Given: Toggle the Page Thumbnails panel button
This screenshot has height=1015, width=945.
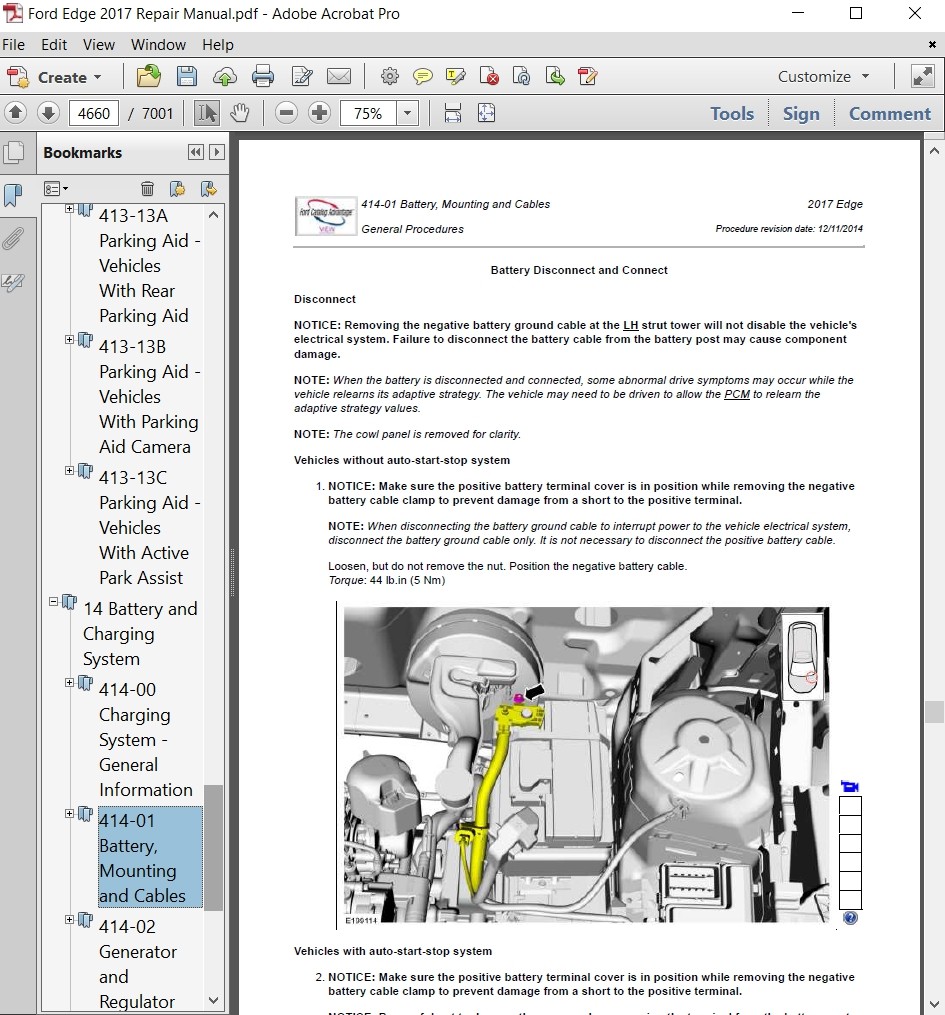Looking at the screenshot, I should pyautogui.click(x=13, y=153).
